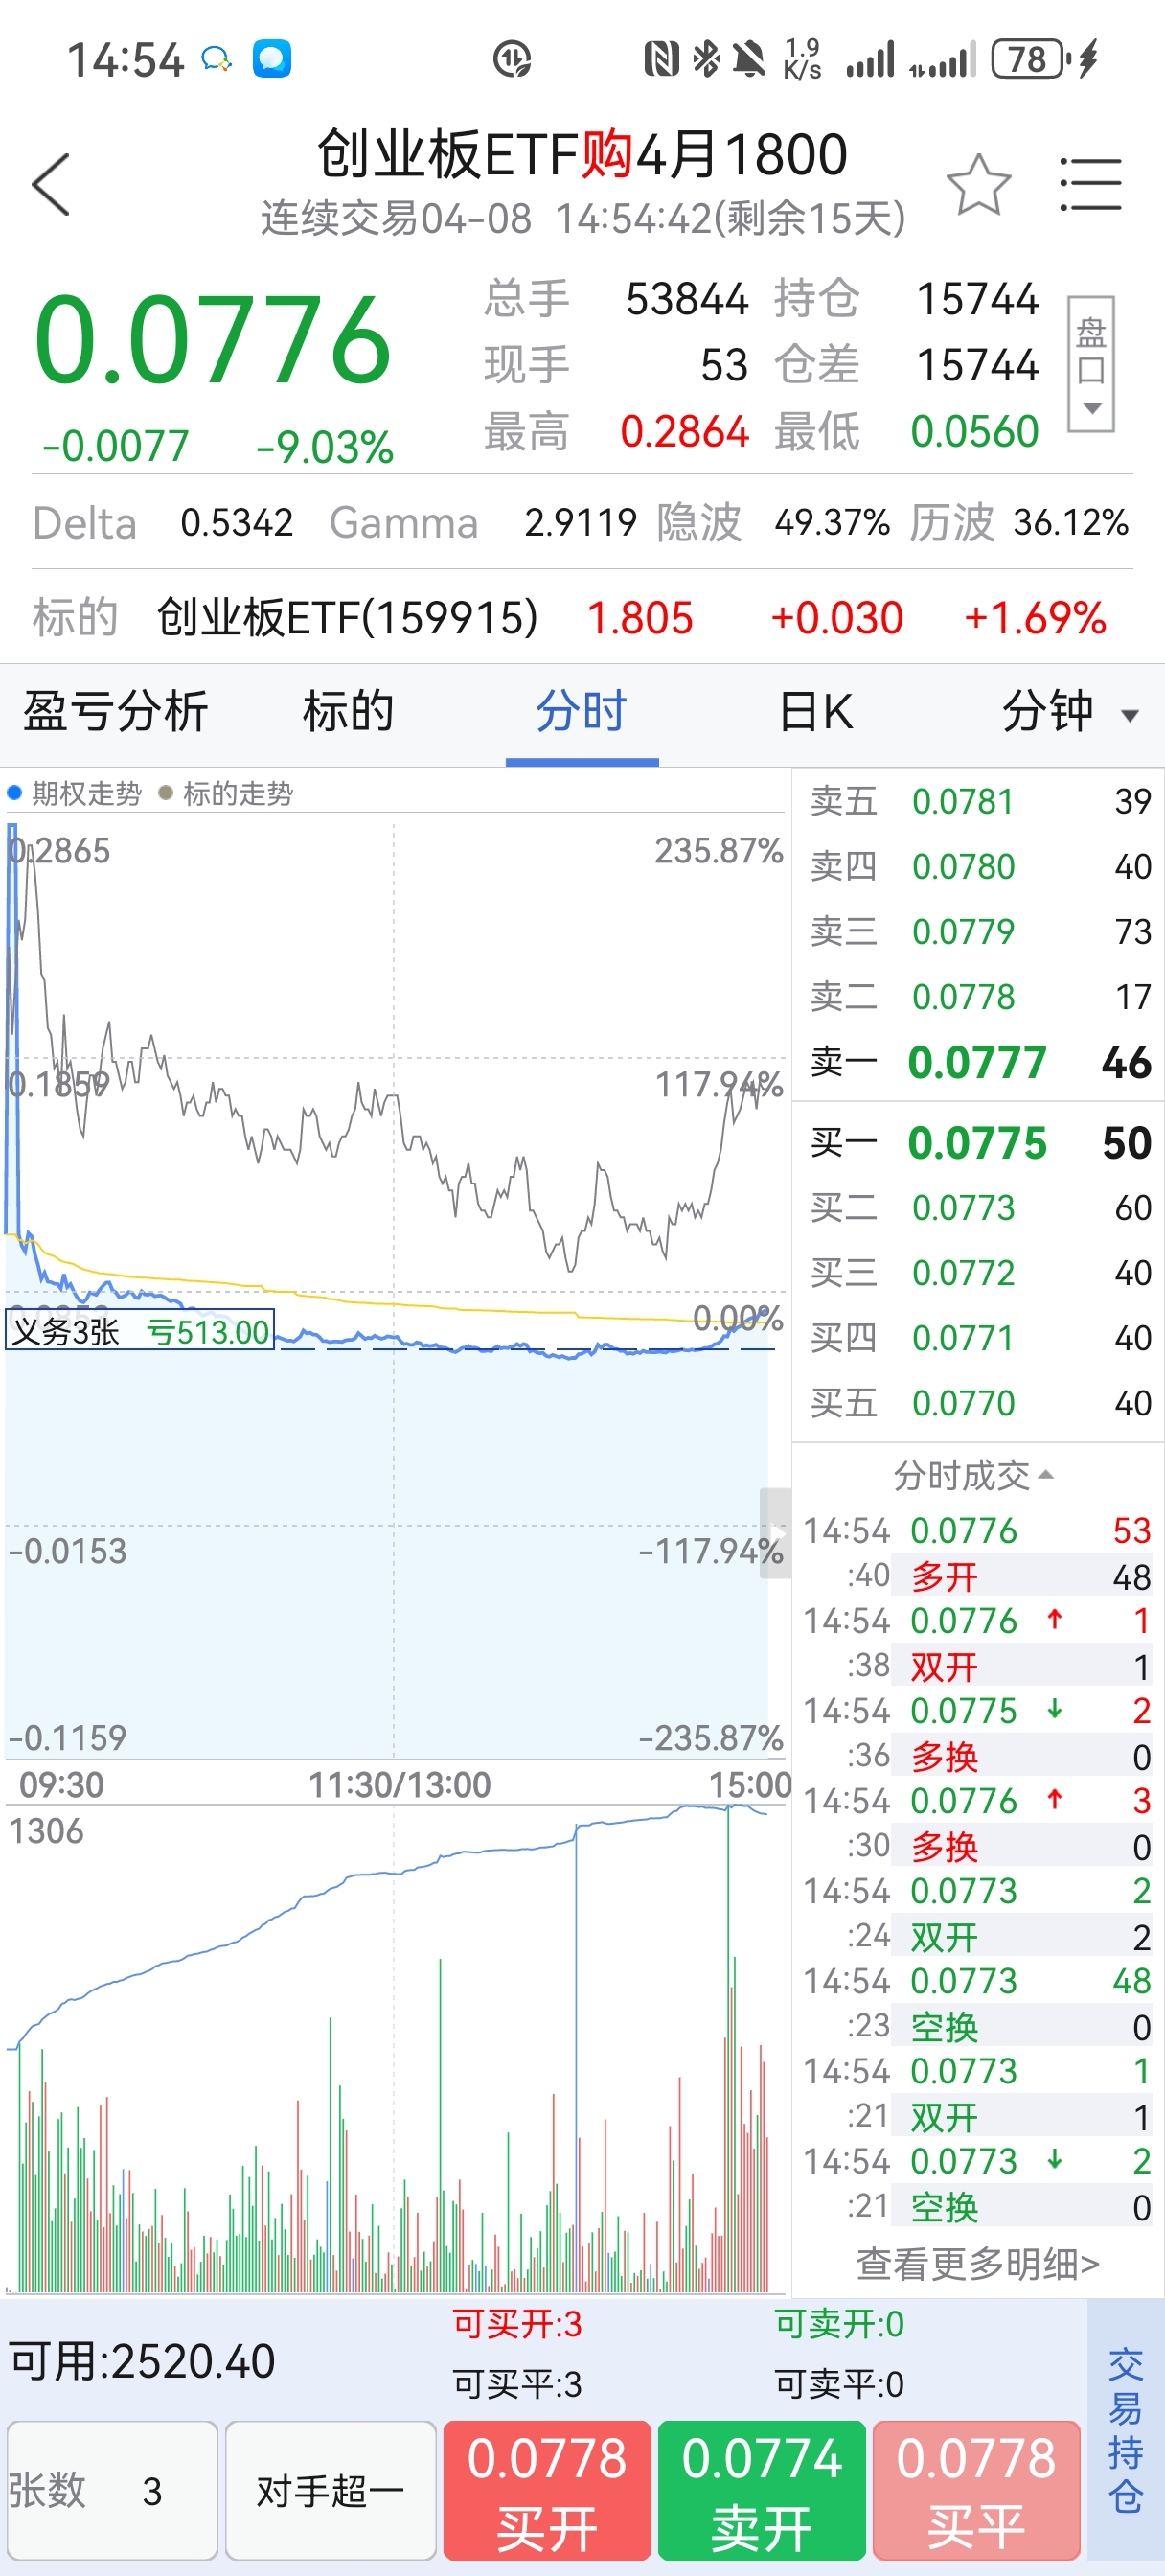Tap the back arrow icon
This screenshot has width=1165, height=2576.
50,184
